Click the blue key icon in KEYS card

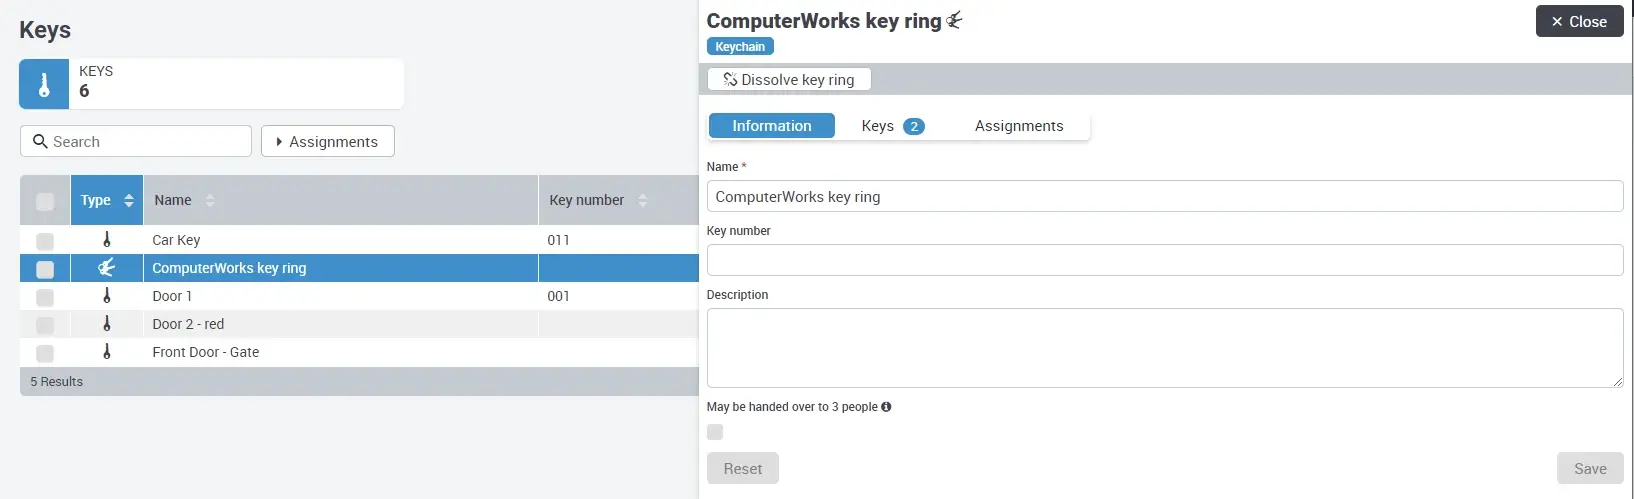pos(44,84)
